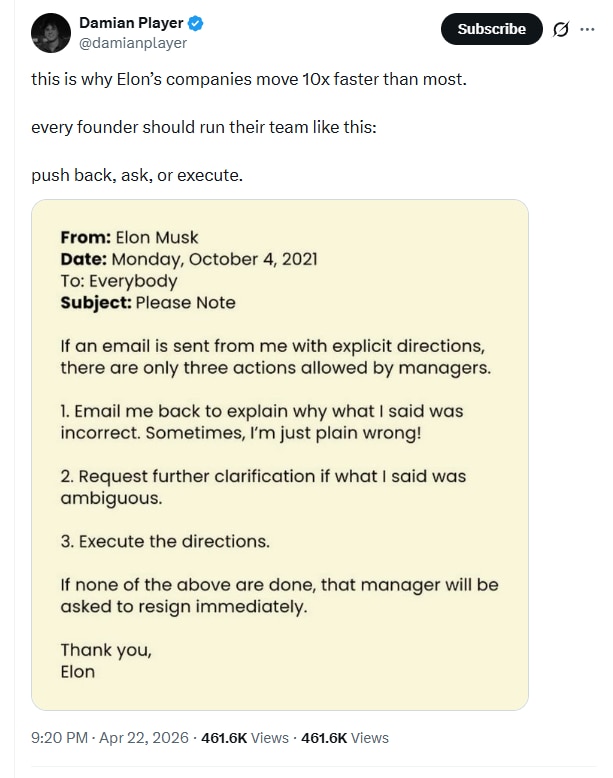The height and width of the screenshot is (778, 613).
Task: Click the first 461.6K Views counter
Action: 244,738
